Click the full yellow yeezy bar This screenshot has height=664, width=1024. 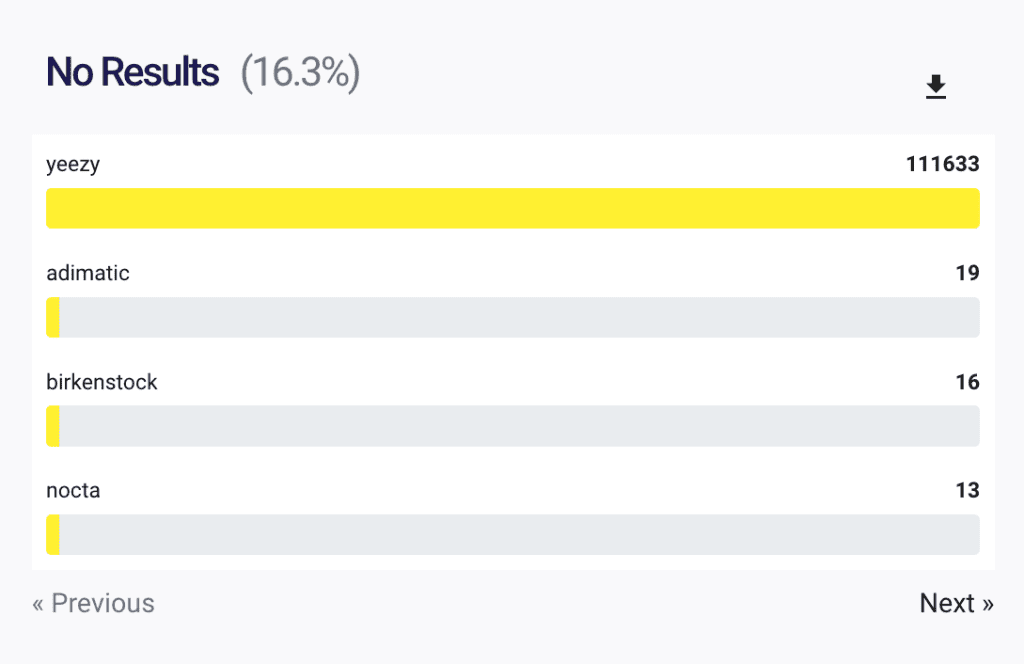pos(512,208)
